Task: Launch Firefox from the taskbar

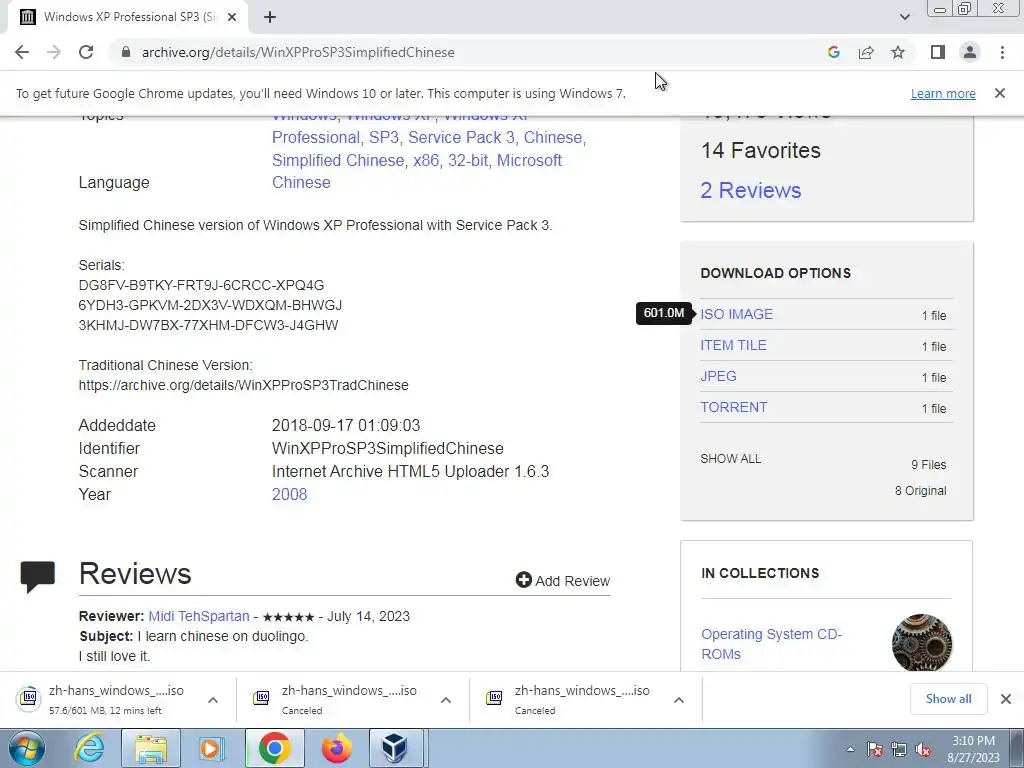Action: tap(337, 748)
